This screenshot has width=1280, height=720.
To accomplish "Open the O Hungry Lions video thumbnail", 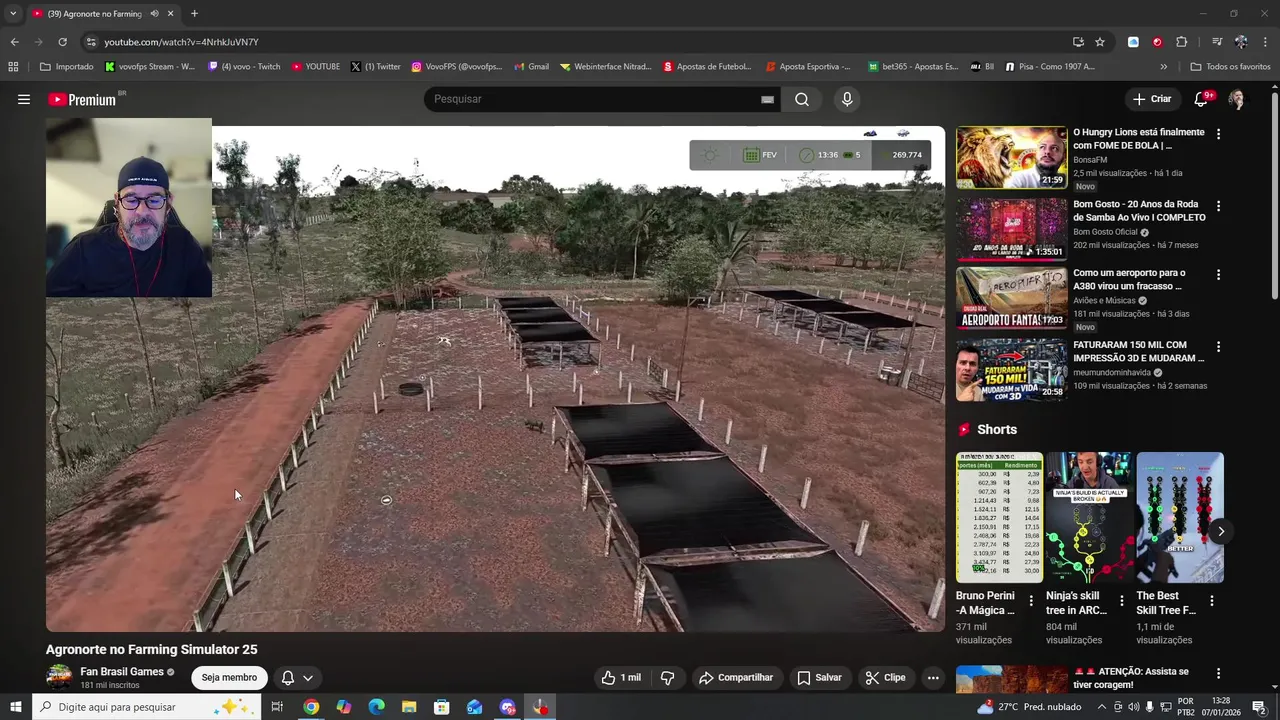I will (1011, 157).
